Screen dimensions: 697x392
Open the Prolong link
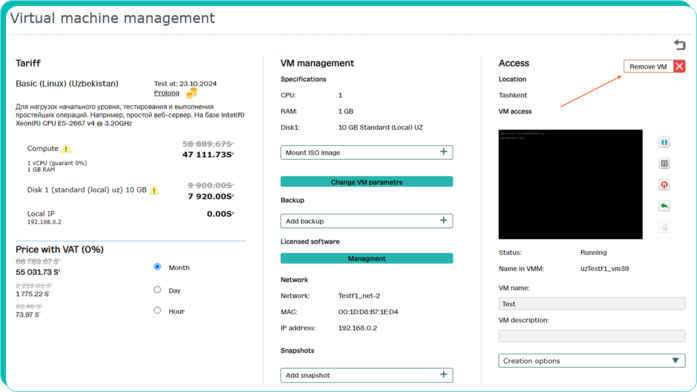pos(167,93)
